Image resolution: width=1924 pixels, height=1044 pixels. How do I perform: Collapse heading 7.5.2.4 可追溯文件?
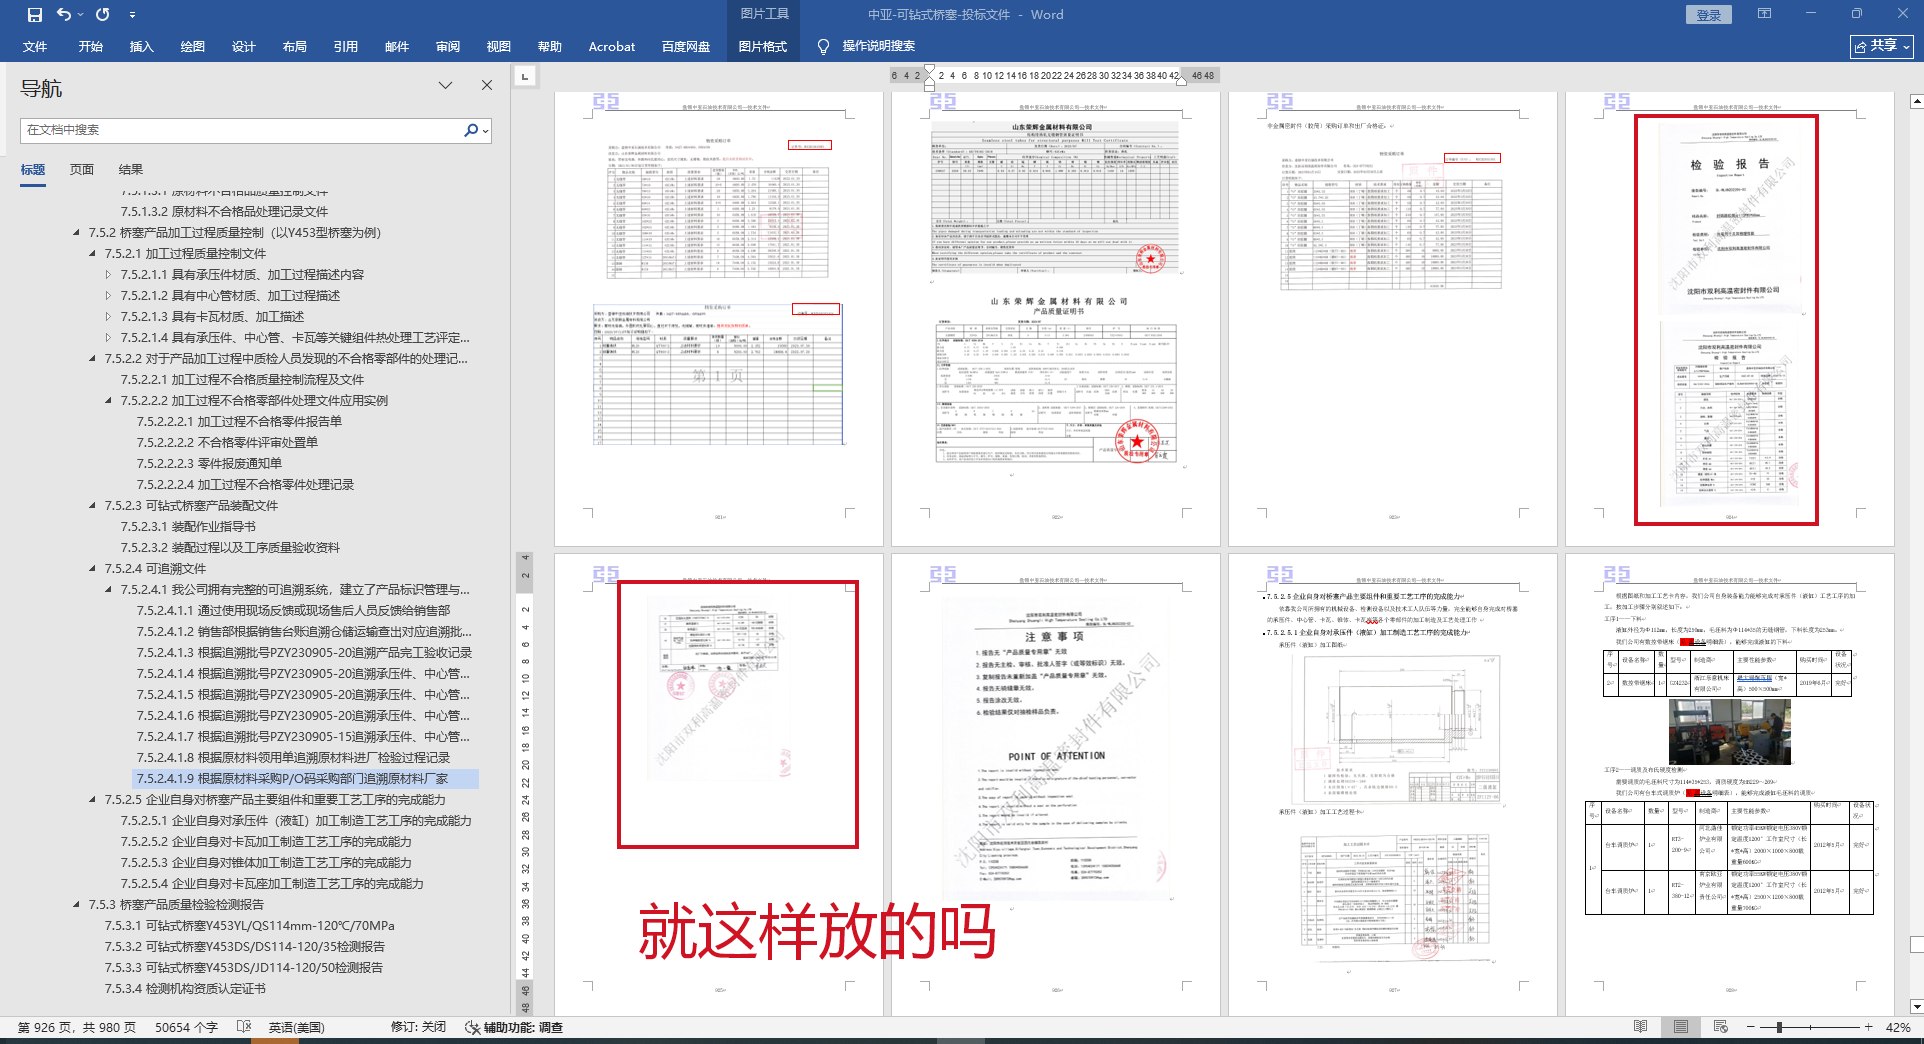[x=93, y=569]
